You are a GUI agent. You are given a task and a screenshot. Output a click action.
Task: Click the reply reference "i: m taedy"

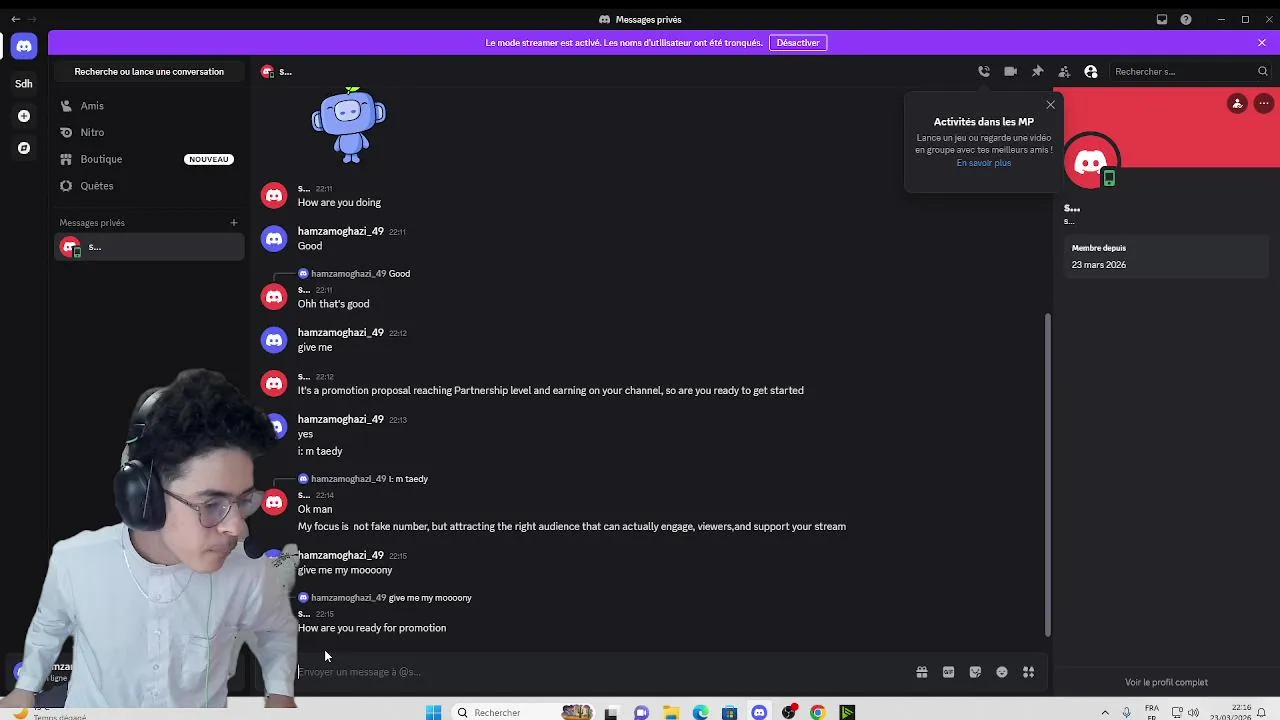pyautogui.click(x=363, y=479)
